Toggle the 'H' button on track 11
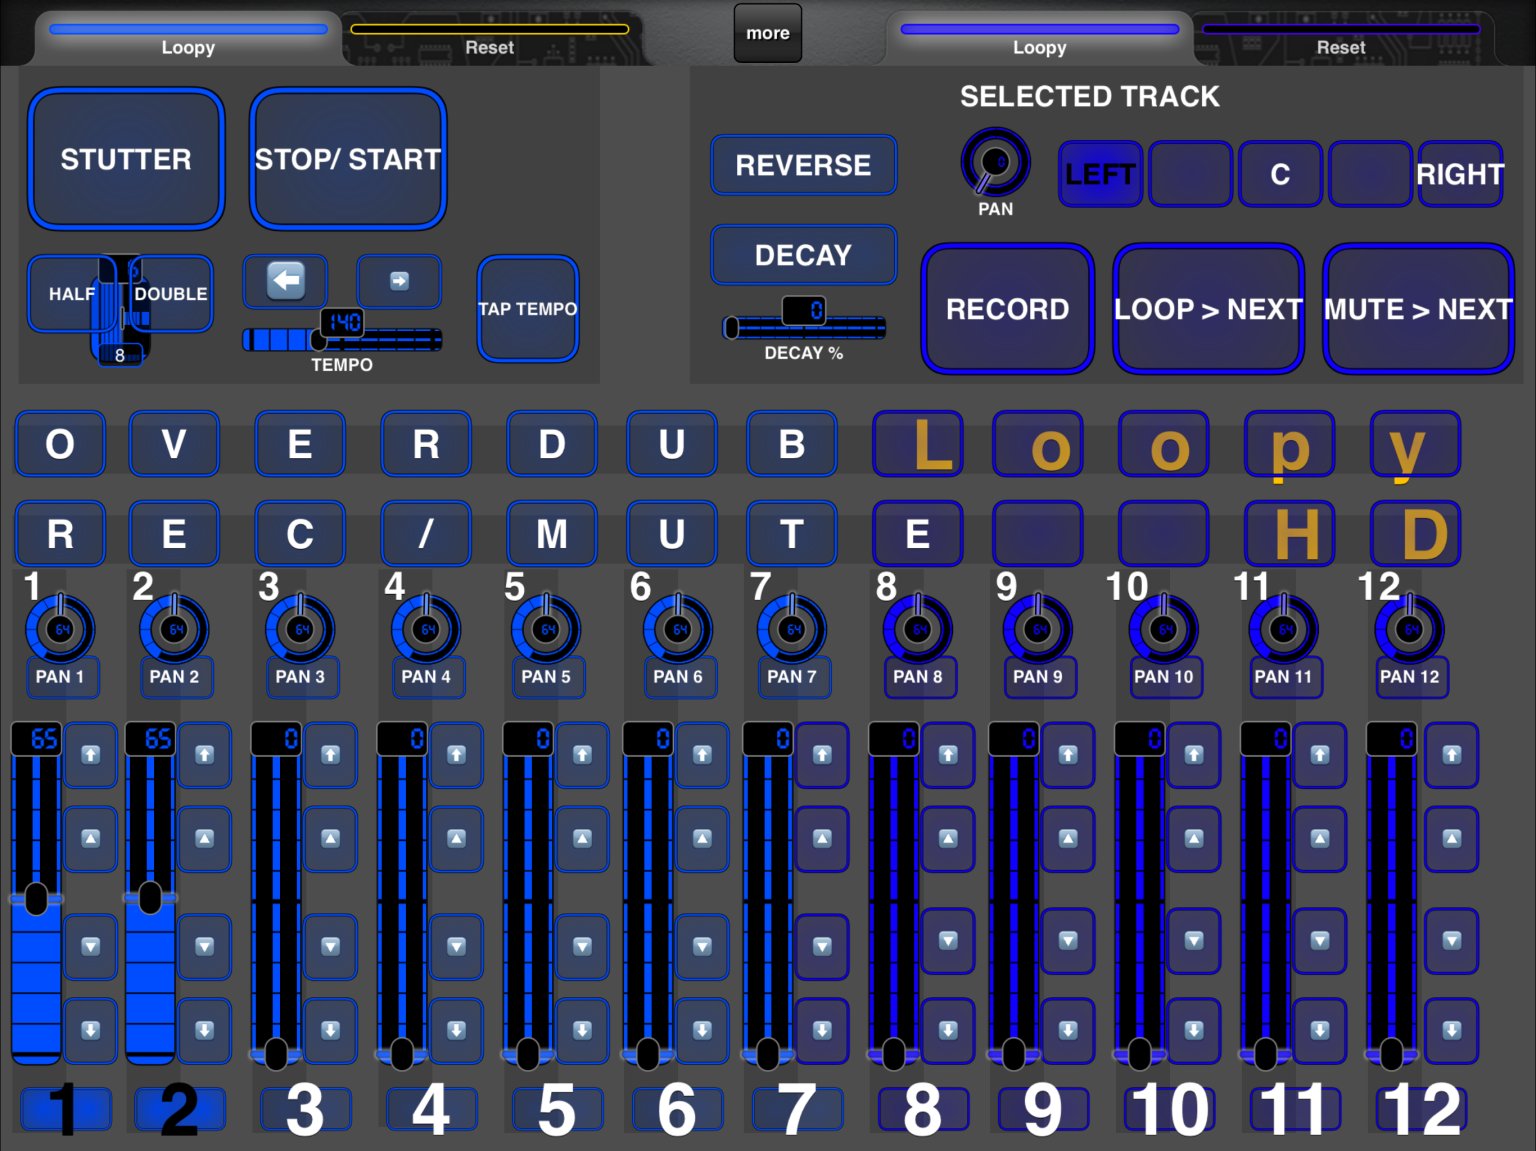The width and height of the screenshot is (1536, 1151). tap(1290, 534)
